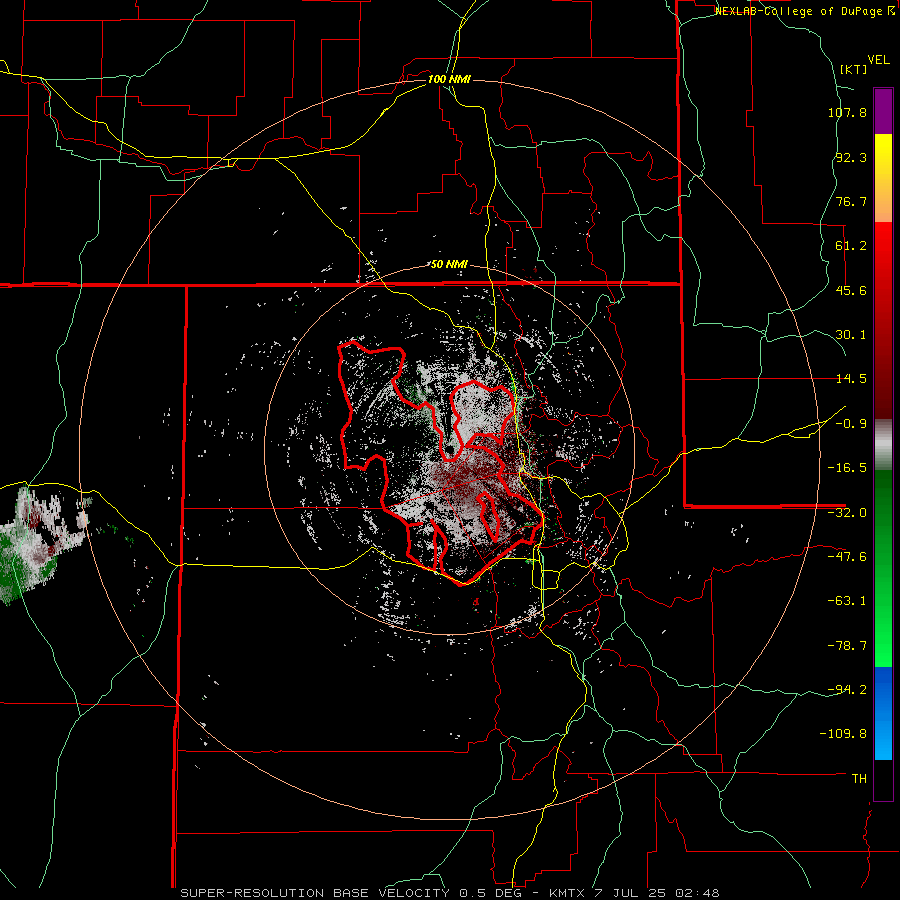The height and width of the screenshot is (900, 900).
Task: Click the -16.5 velocity scale value
Action: (x=847, y=468)
